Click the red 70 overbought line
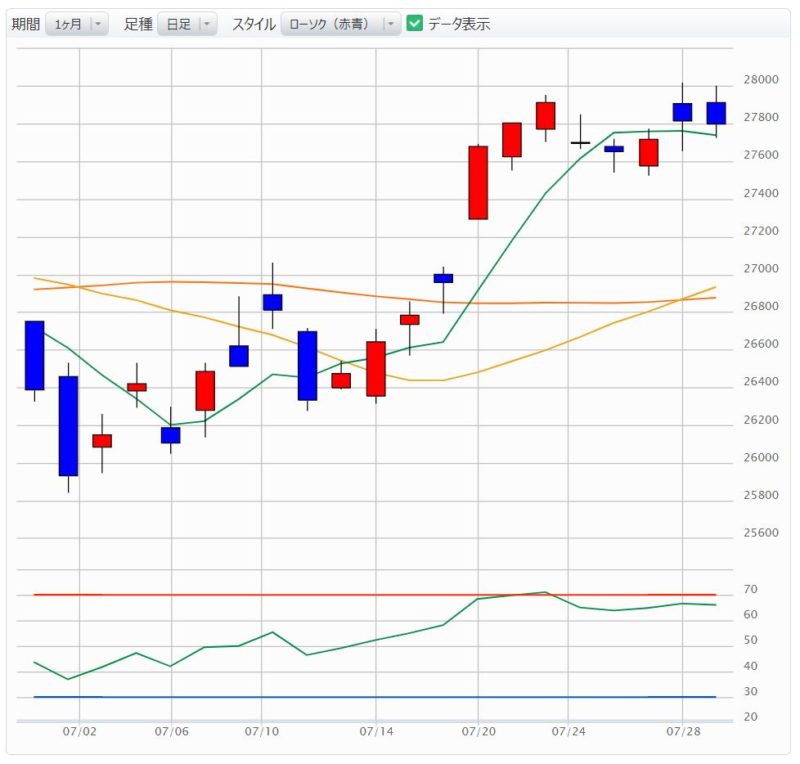The image size is (800, 764). (375, 595)
